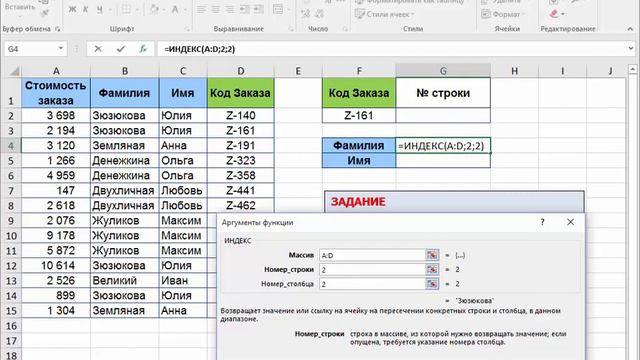The width and height of the screenshot is (640, 360).
Task: Open the borders dropdown arrow
Action: click(x=136, y=9)
